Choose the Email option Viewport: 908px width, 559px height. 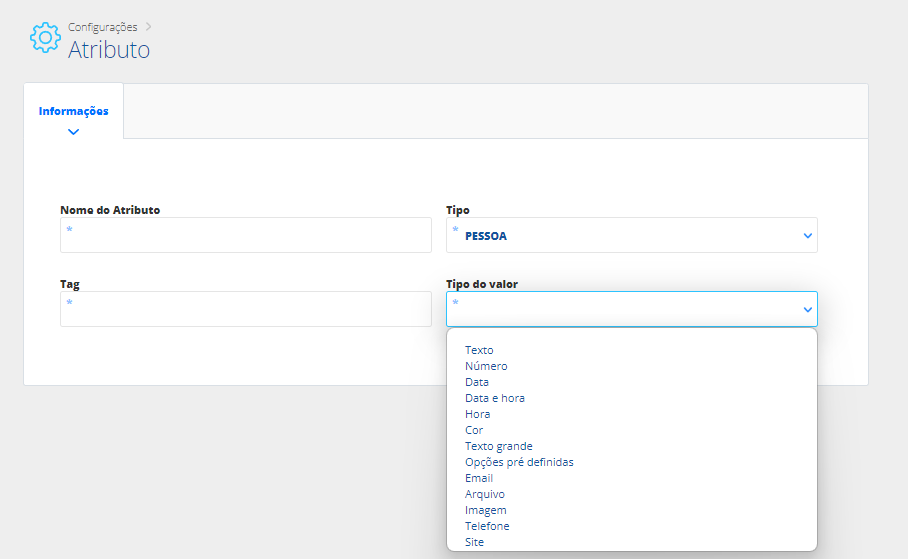tap(479, 478)
